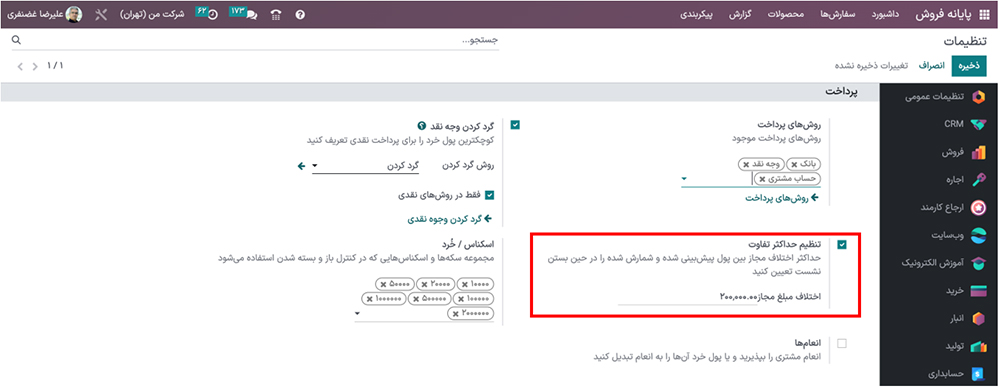The height and width of the screenshot is (389, 1000).
Task: Go to previous record chevron
Action: click(35, 66)
